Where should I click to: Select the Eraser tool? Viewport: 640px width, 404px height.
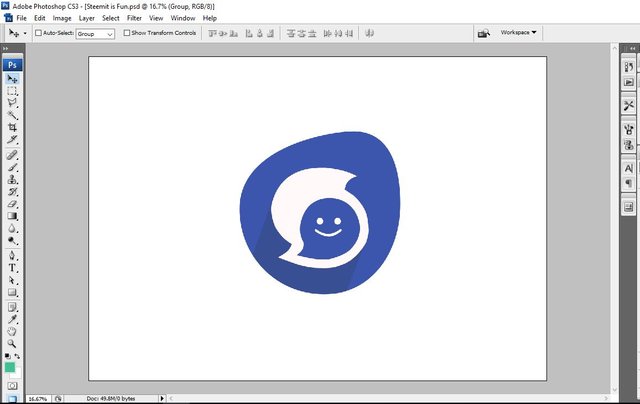tap(12, 204)
